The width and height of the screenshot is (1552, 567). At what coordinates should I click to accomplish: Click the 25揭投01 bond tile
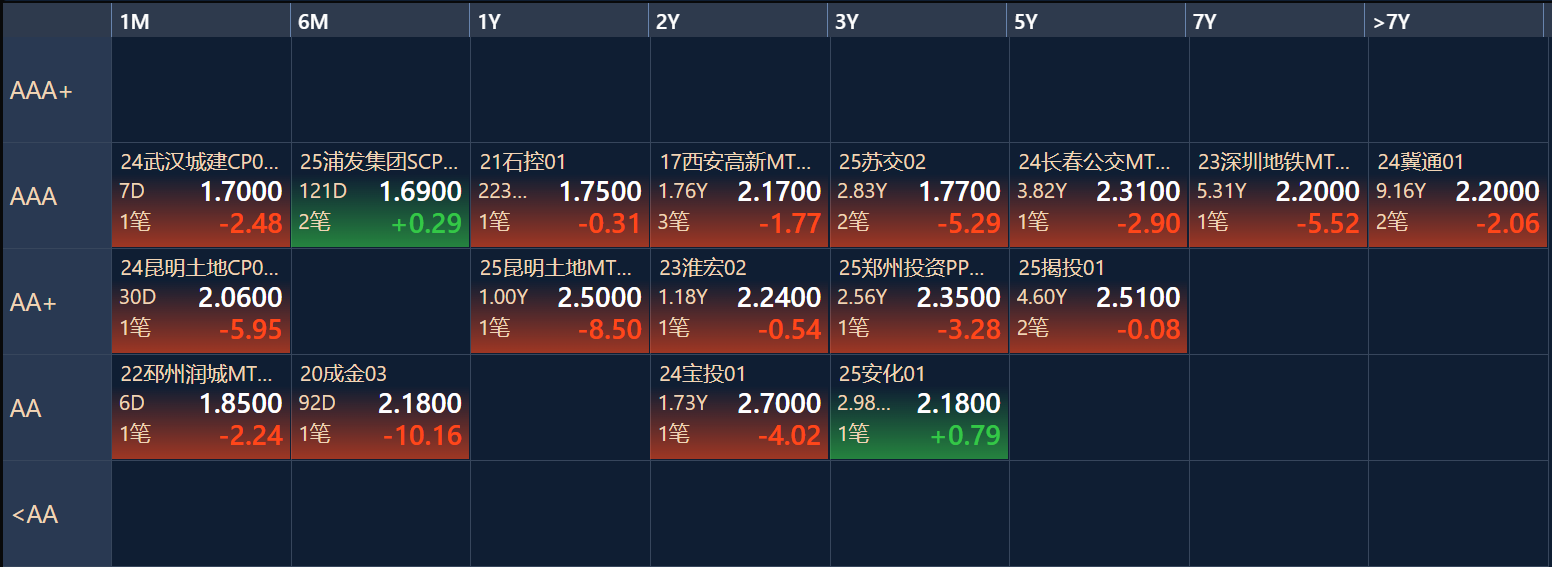click(x=1098, y=301)
